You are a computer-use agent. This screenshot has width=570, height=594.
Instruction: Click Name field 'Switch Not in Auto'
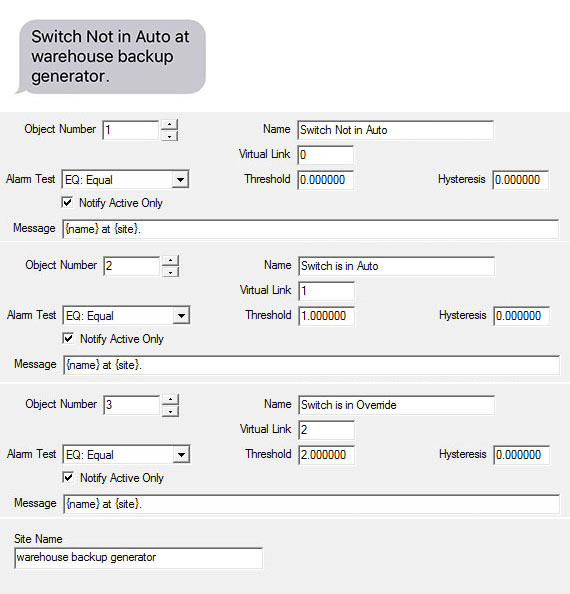(395, 130)
